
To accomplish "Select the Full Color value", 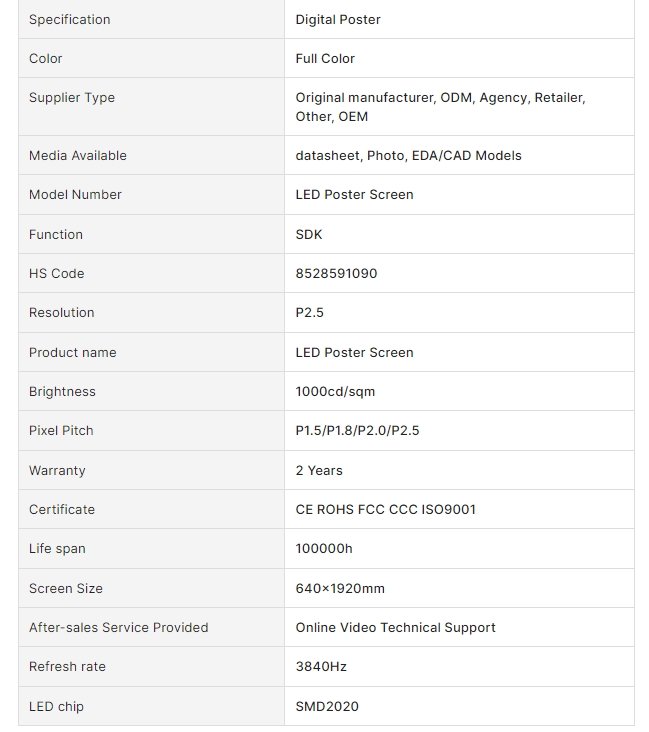I will tap(325, 58).
